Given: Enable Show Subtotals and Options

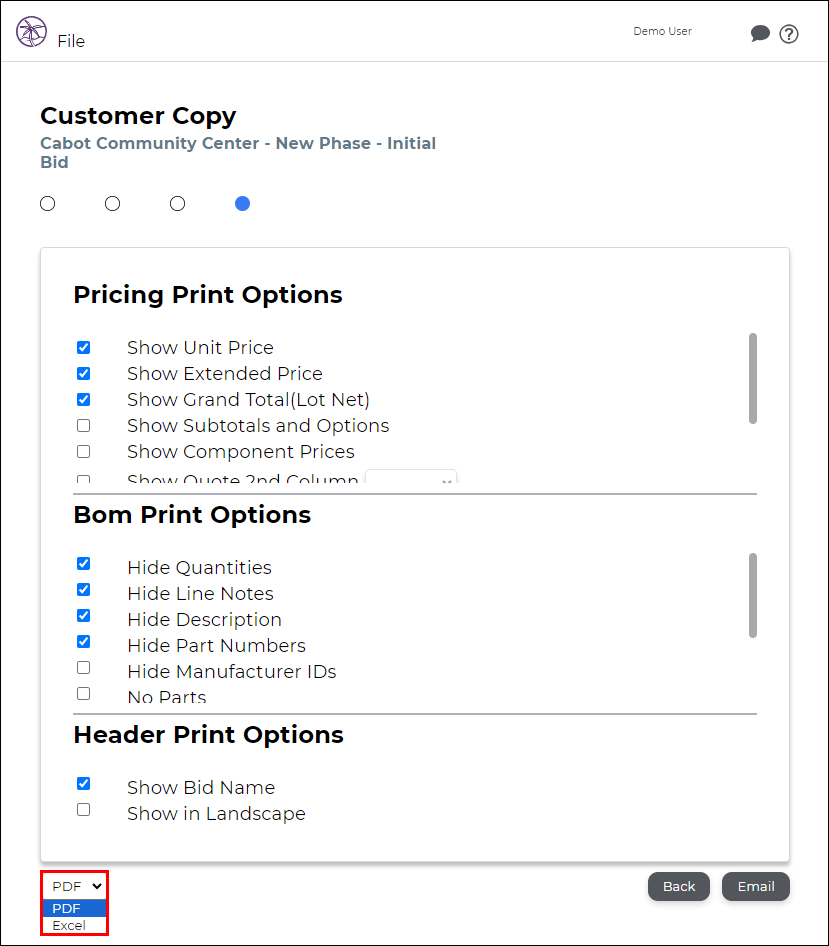Looking at the screenshot, I should click(x=84, y=426).
